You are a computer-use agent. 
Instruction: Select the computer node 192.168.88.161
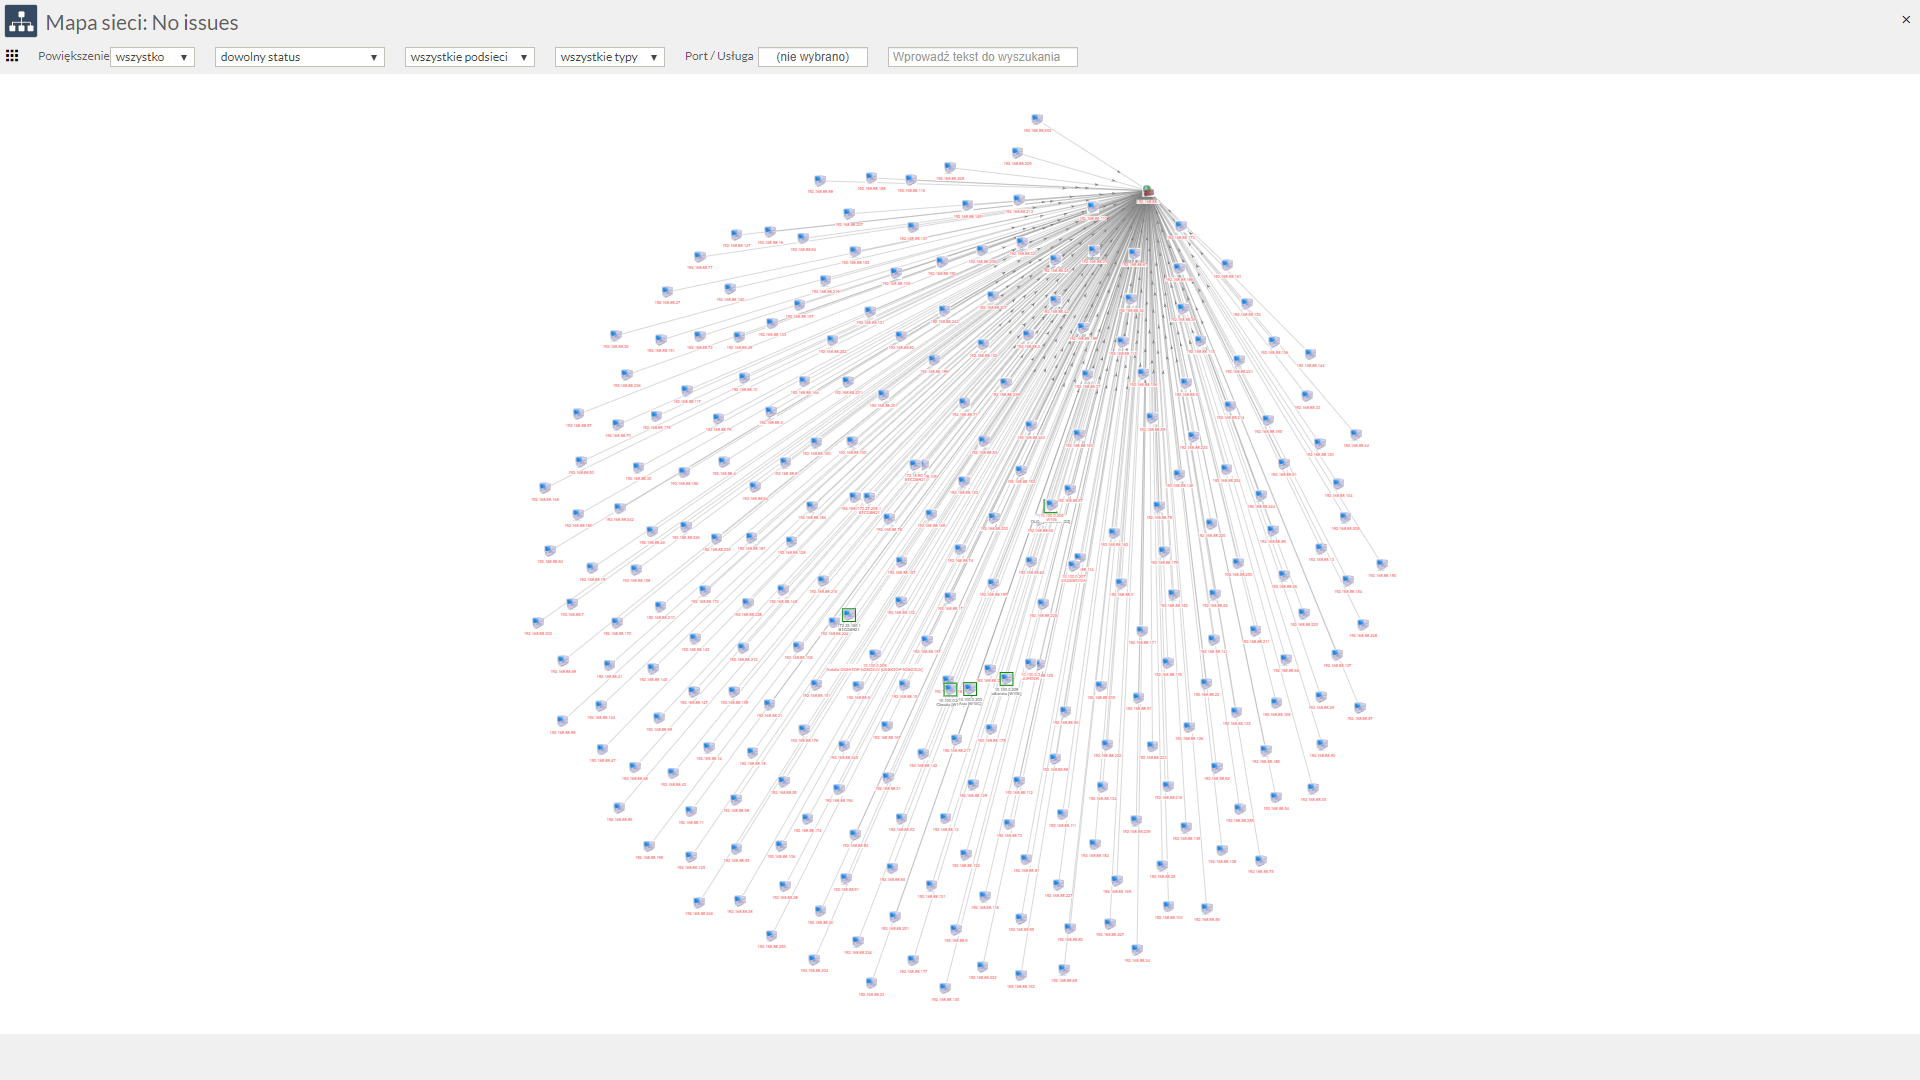click(x=1227, y=264)
